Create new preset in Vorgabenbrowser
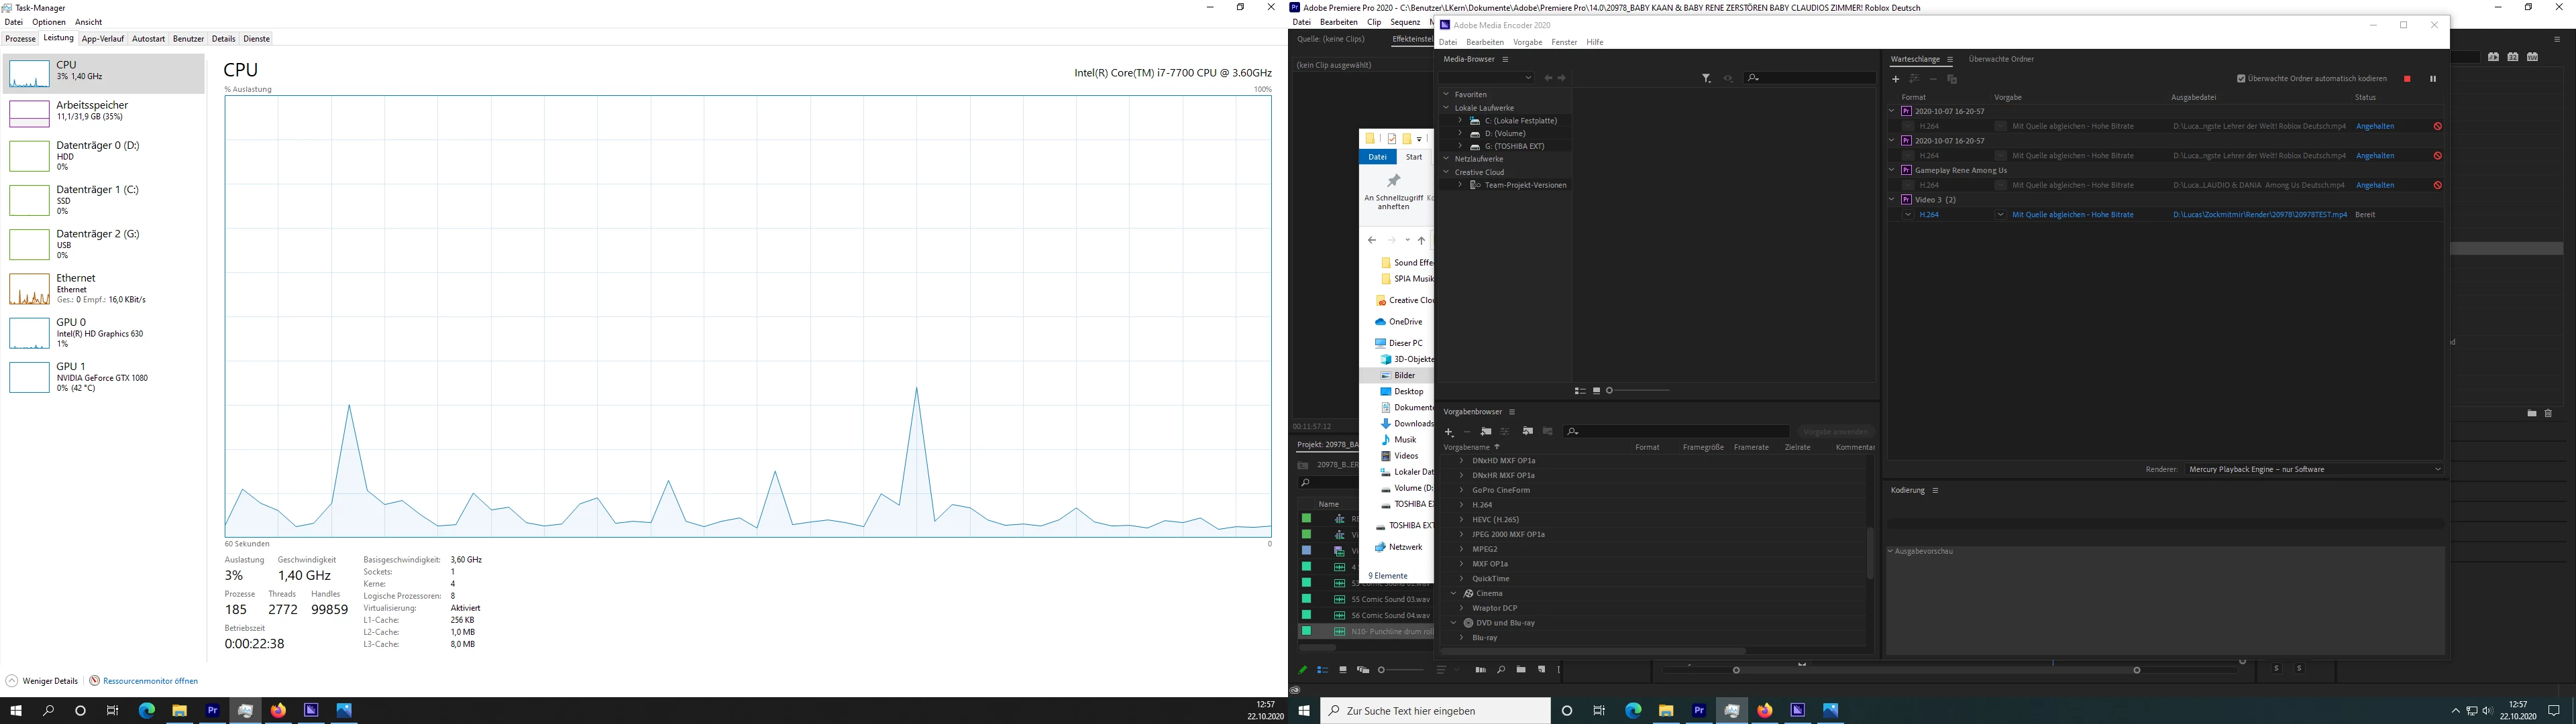Viewport: 2576px width, 724px height. (1448, 432)
